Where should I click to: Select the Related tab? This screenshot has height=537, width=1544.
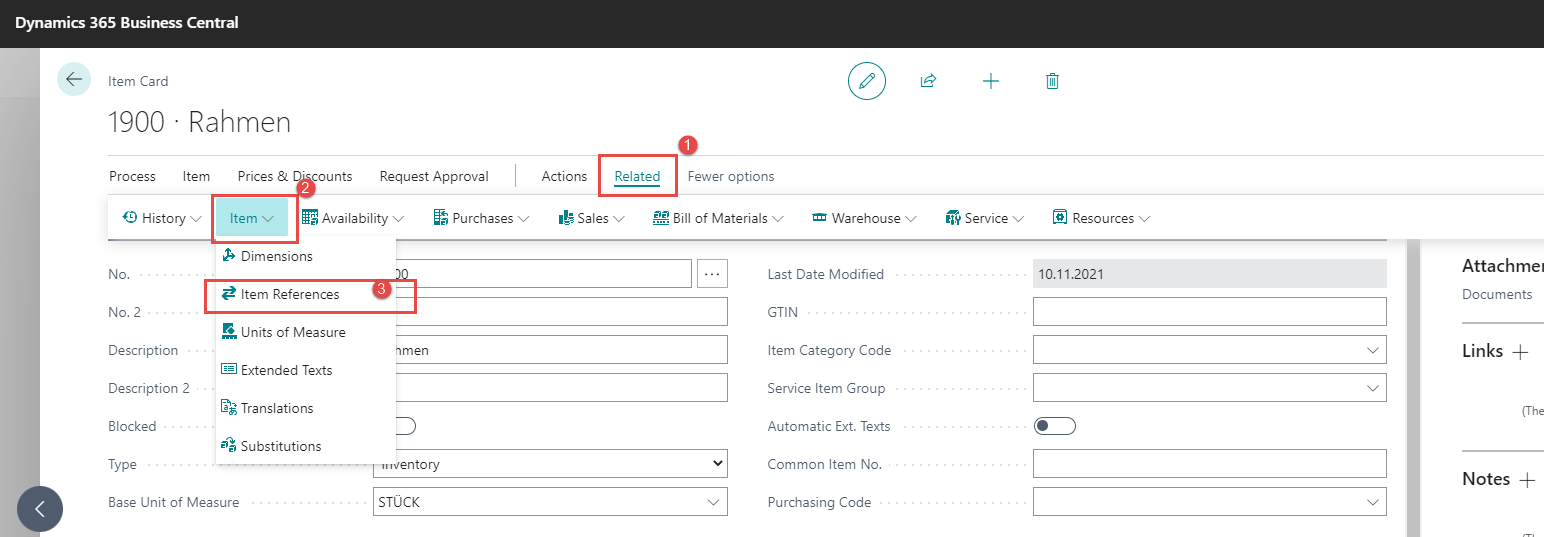637,176
